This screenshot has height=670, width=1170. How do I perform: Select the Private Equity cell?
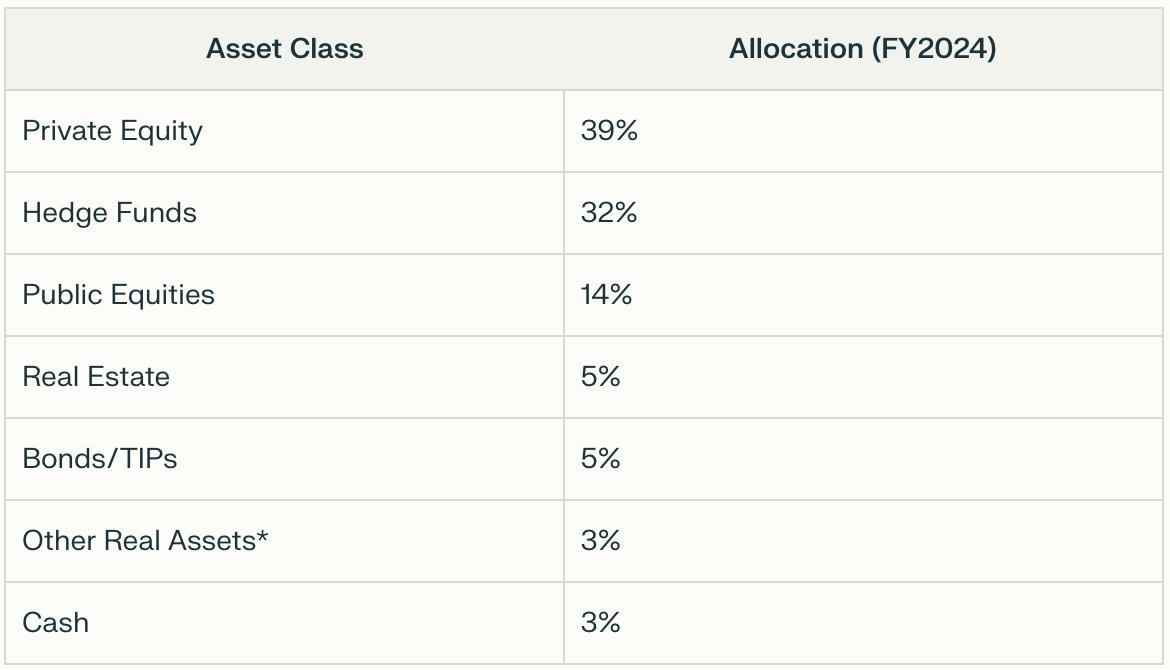click(112, 131)
